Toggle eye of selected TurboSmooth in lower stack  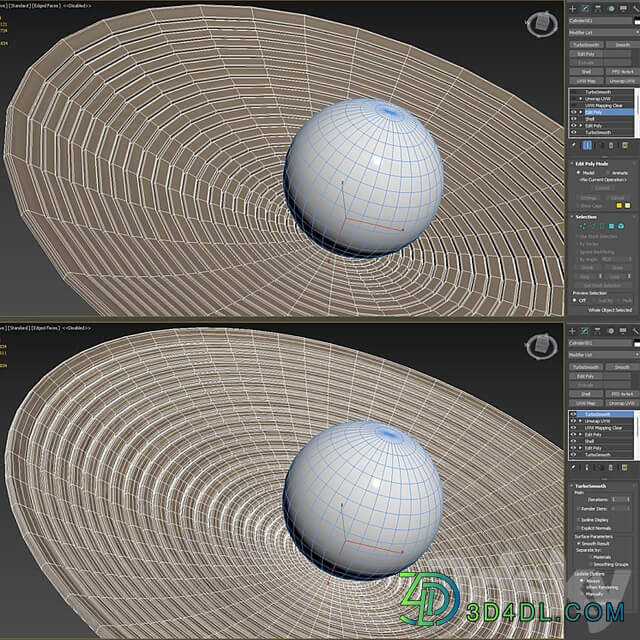coord(573,414)
